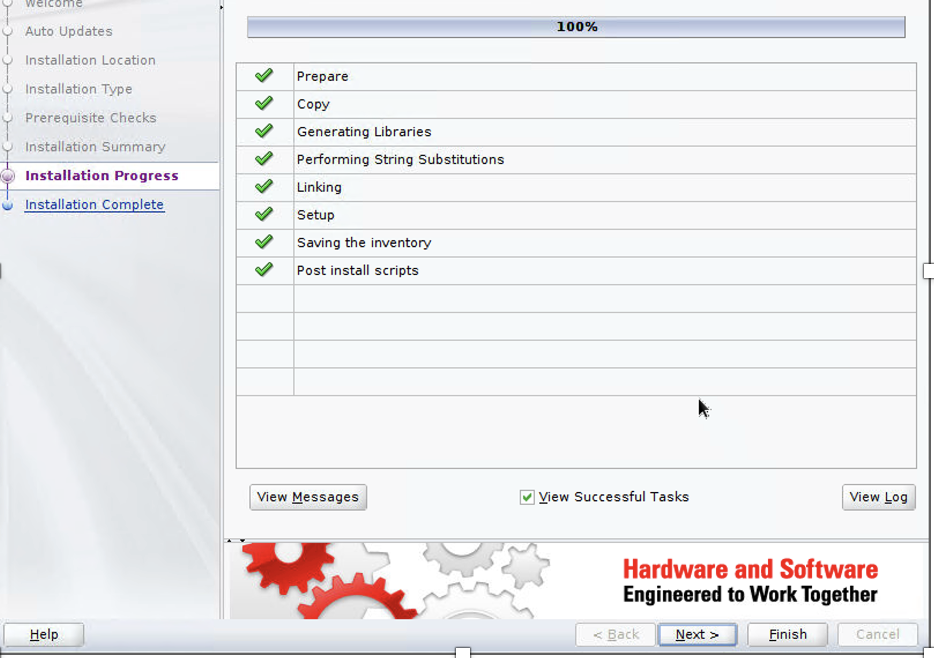This screenshot has width=934, height=658.
Task: Open the View Log button
Action: click(879, 497)
